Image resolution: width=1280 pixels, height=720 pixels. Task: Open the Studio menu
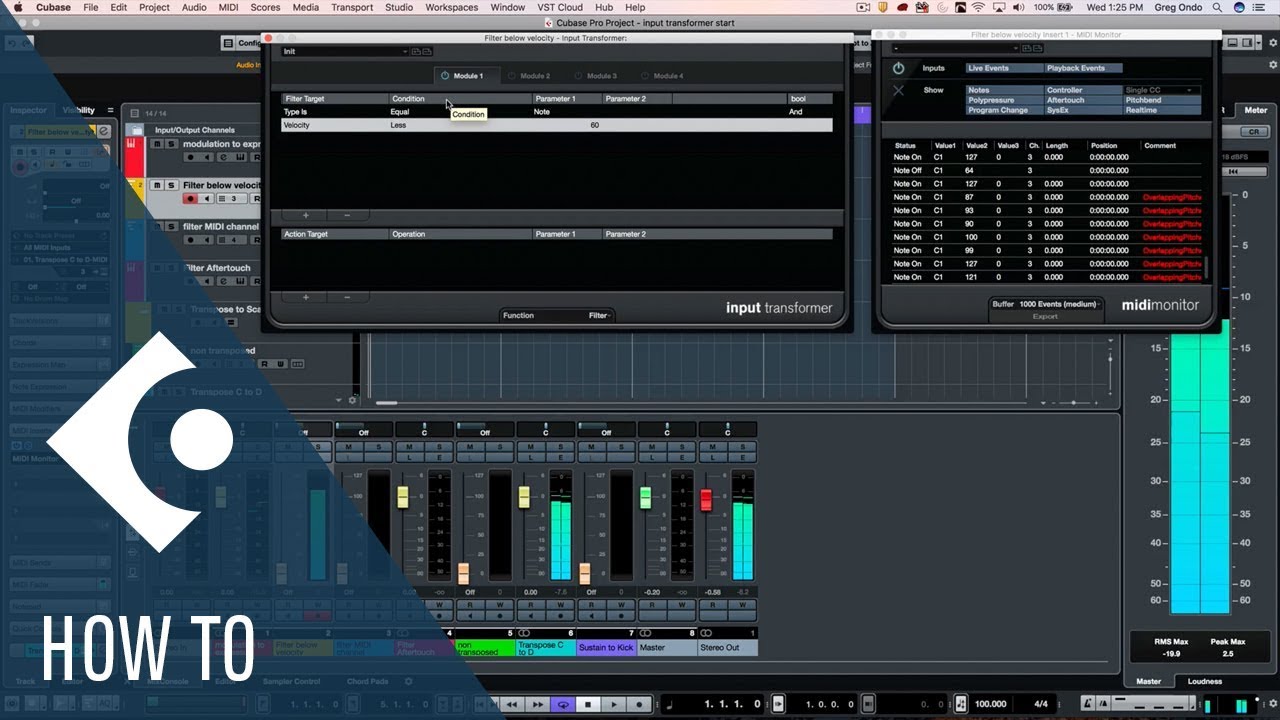pos(399,7)
